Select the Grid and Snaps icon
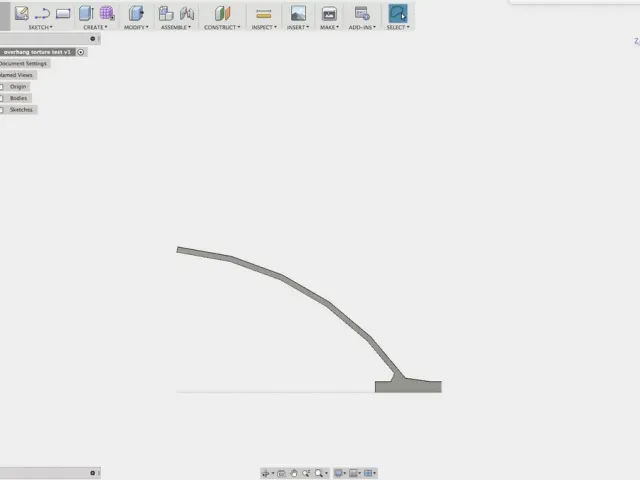Screen dimensions: 640x480 [x=353, y=473]
